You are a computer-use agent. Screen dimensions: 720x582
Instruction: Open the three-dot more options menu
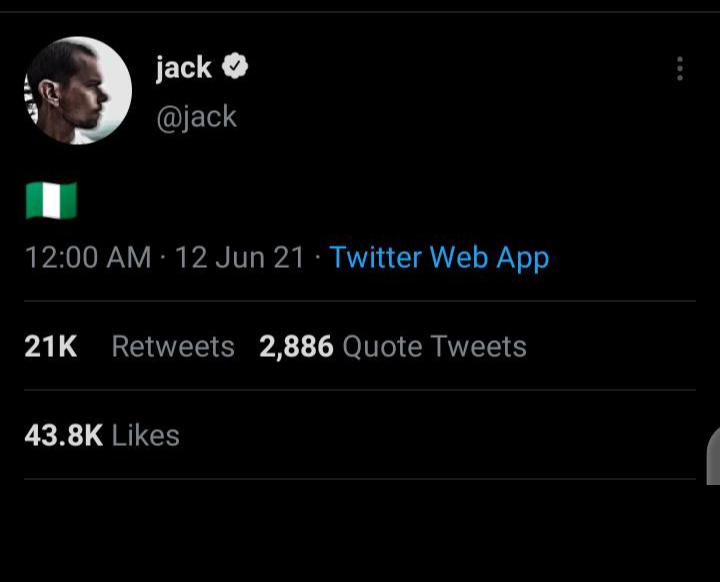coord(680,68)
